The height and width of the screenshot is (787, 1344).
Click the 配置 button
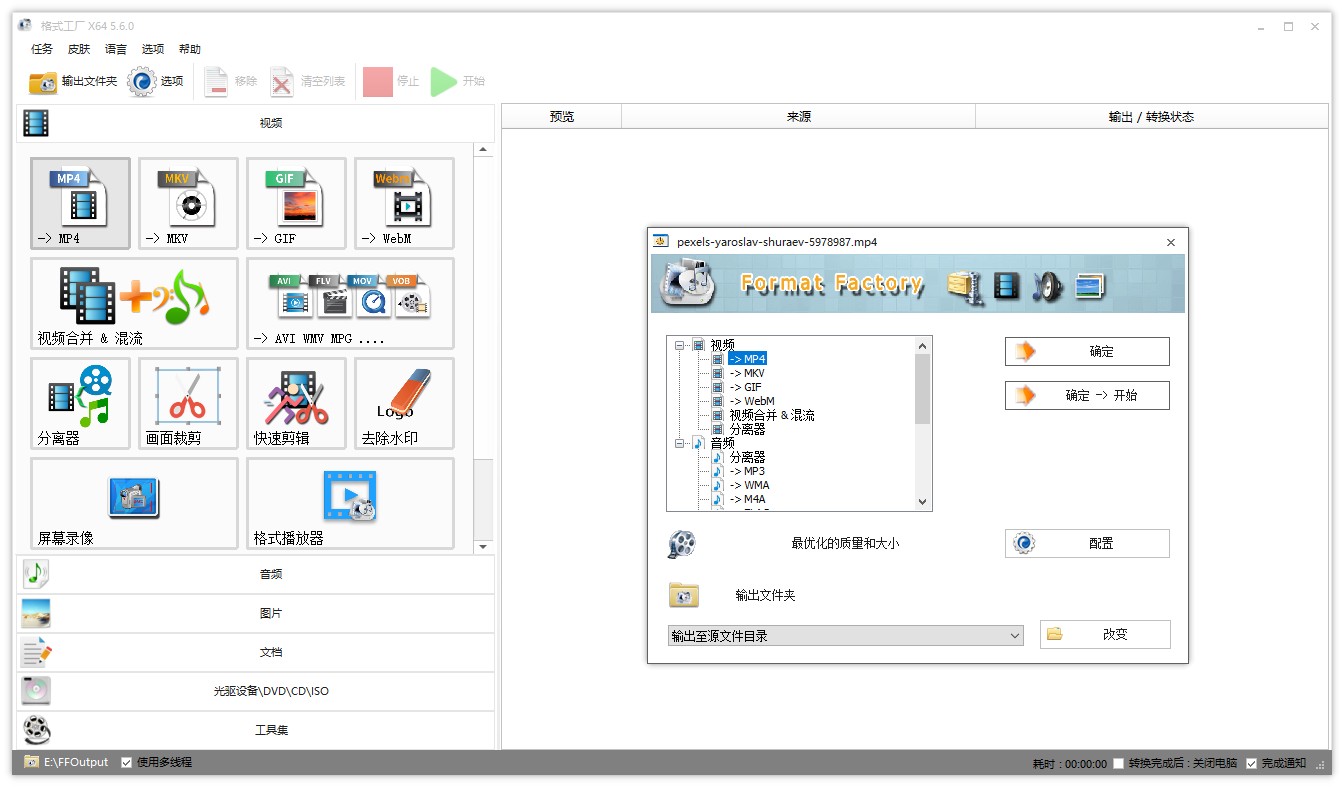click(1087, 544)
